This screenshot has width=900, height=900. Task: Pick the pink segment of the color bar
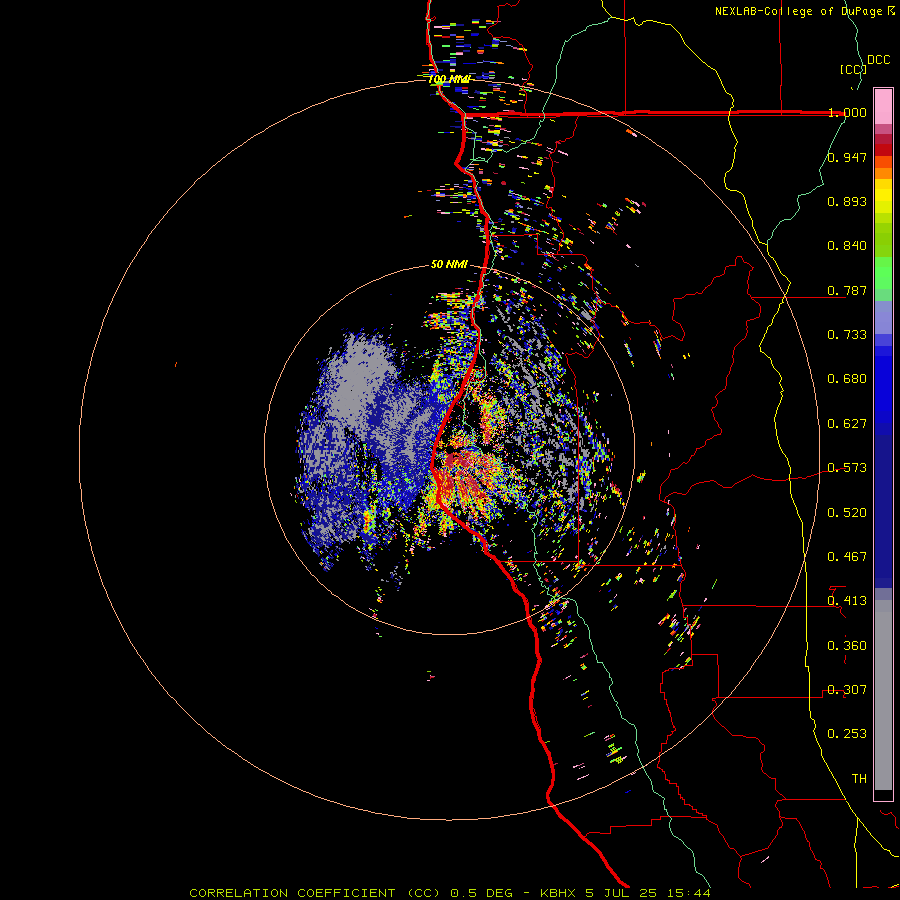point(883,107)
